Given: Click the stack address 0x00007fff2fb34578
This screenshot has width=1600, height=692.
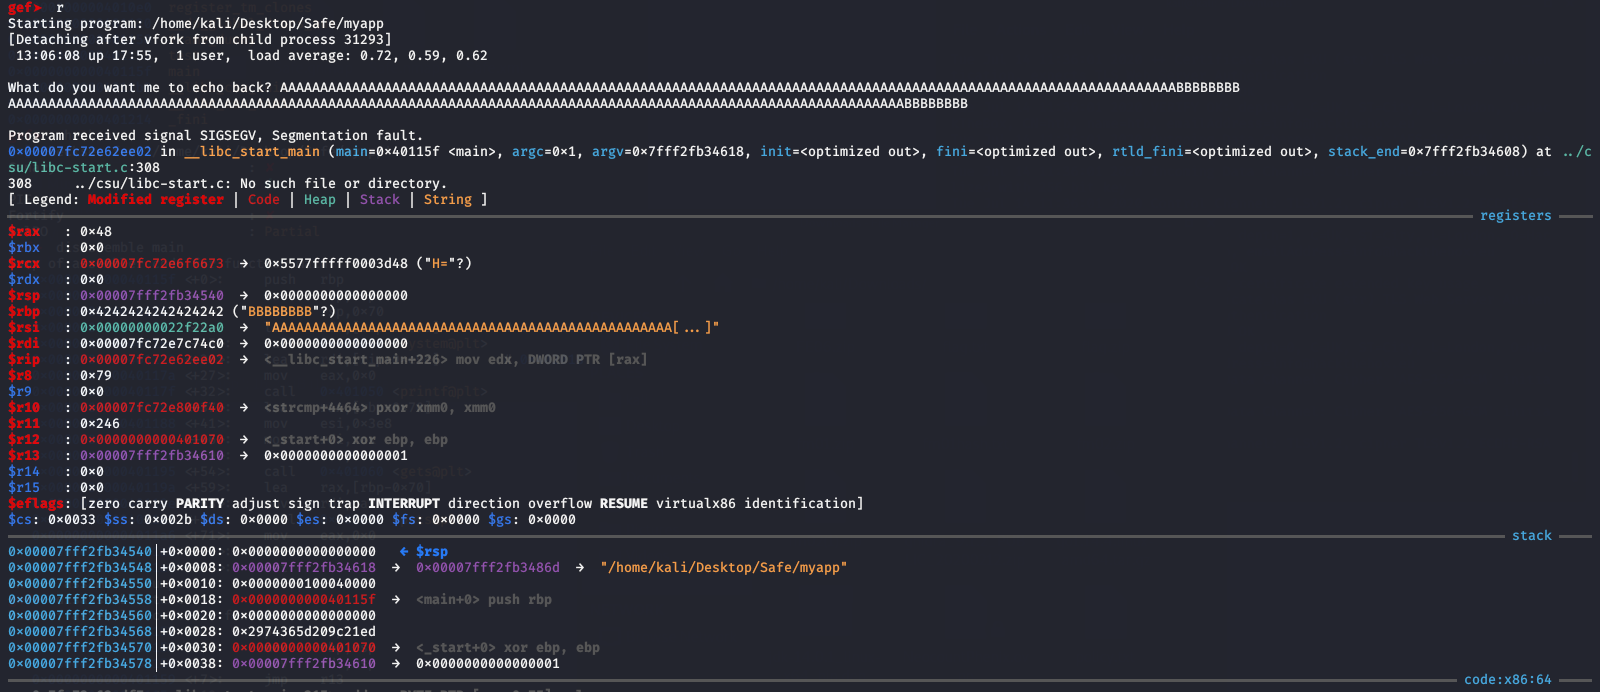Looking at the screenshot, I should tap(80, 663).
